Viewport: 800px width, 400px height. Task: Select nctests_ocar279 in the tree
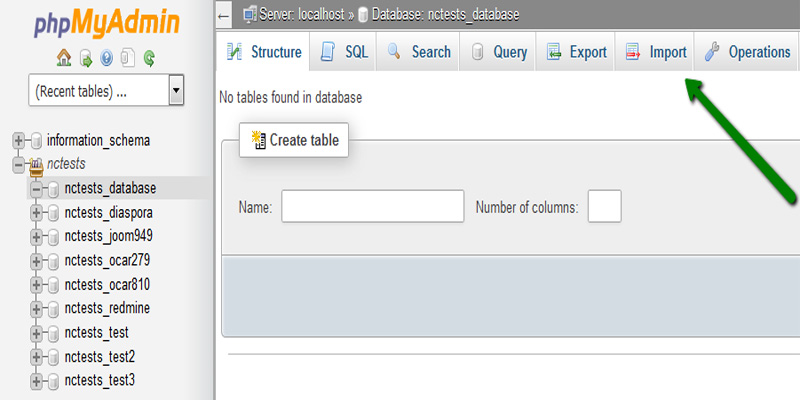[107, 261]
